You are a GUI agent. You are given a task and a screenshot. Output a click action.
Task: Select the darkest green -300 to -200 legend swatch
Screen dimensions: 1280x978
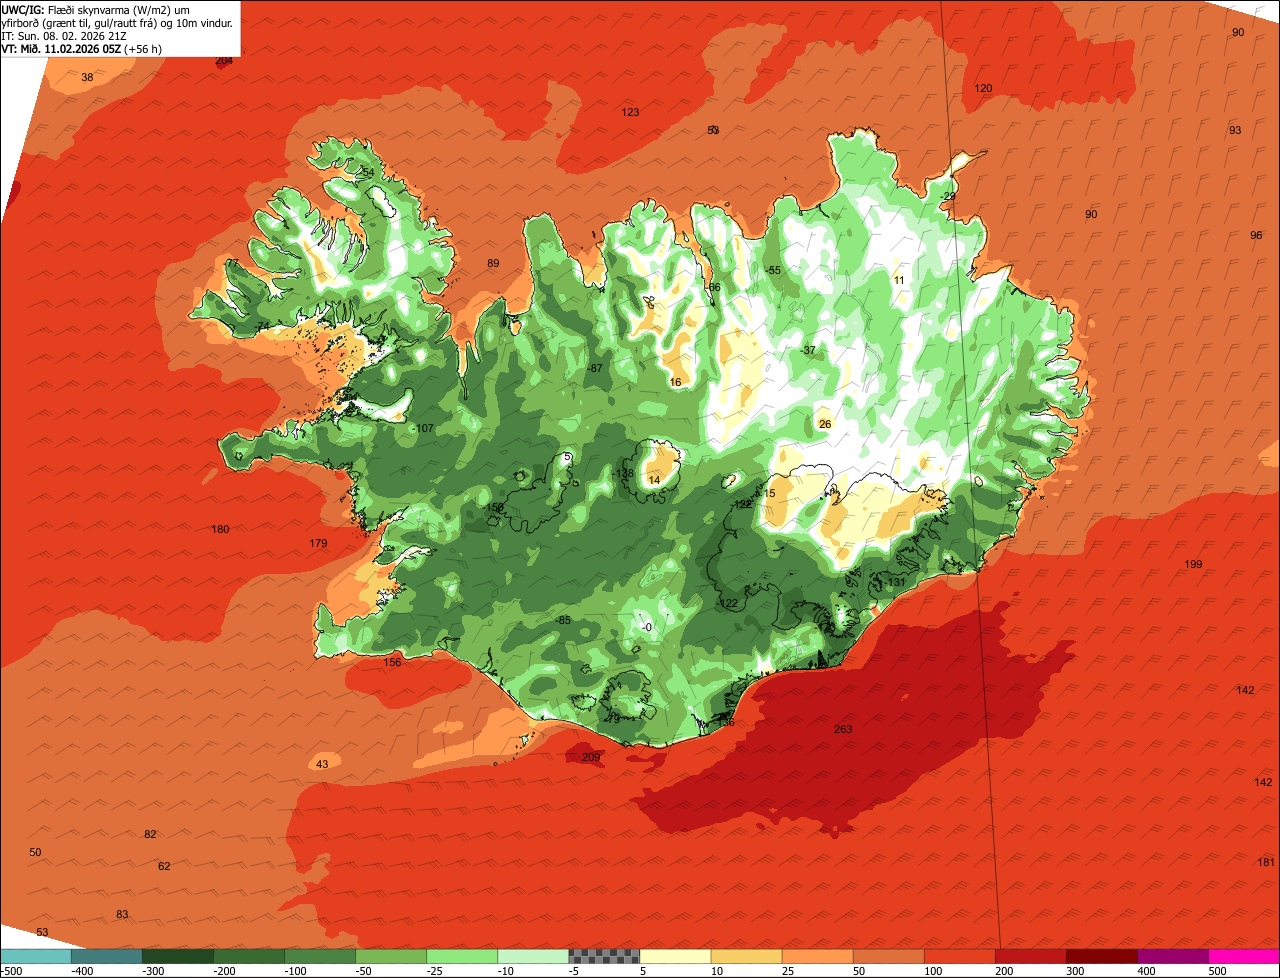click(x=177, y=956)
